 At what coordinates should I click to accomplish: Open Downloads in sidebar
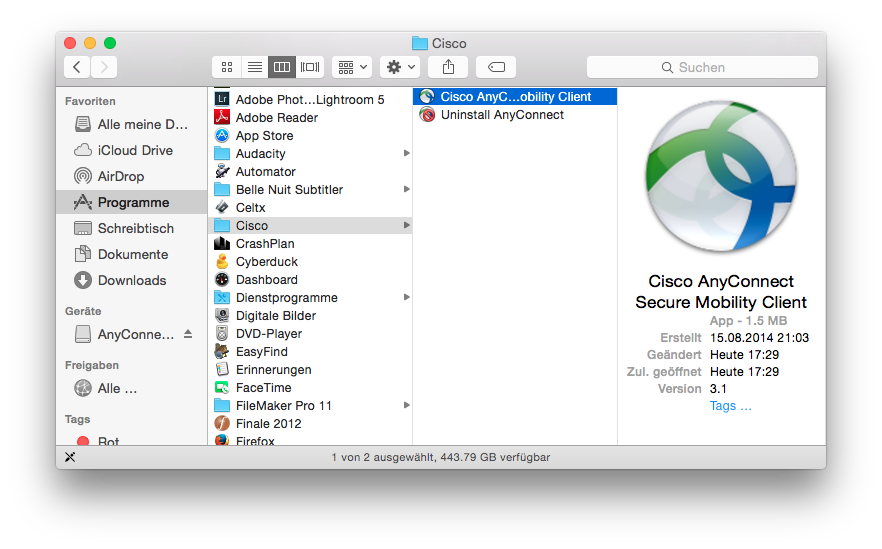coord(132,280)
